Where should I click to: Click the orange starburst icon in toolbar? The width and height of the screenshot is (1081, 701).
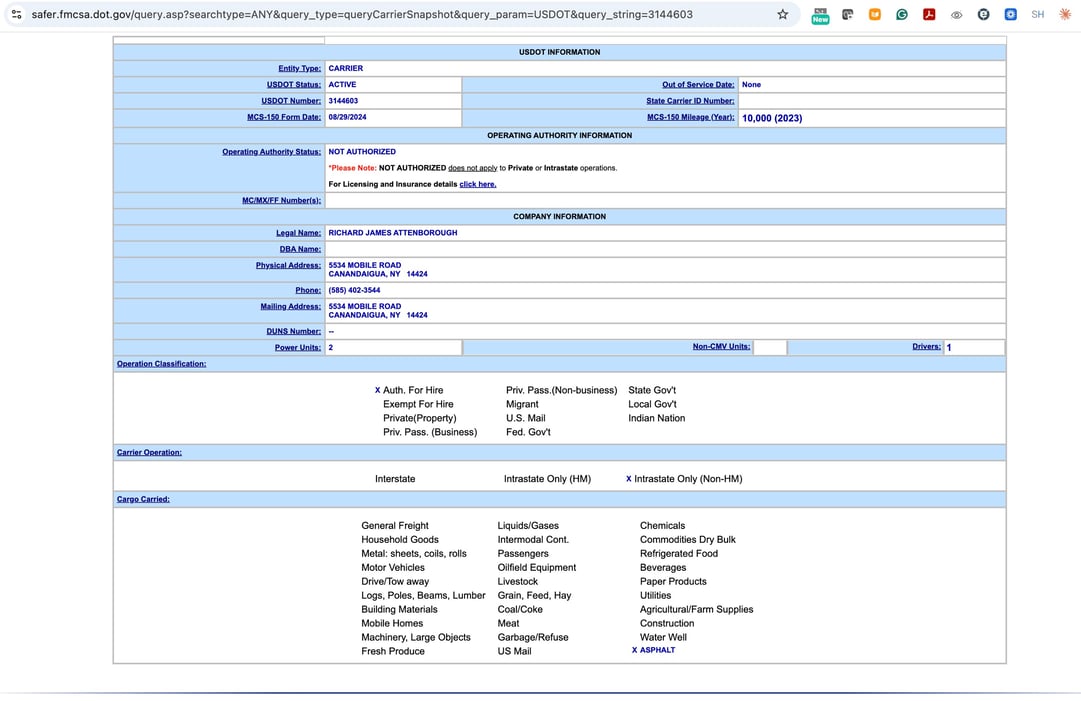tap(1065, 15)
